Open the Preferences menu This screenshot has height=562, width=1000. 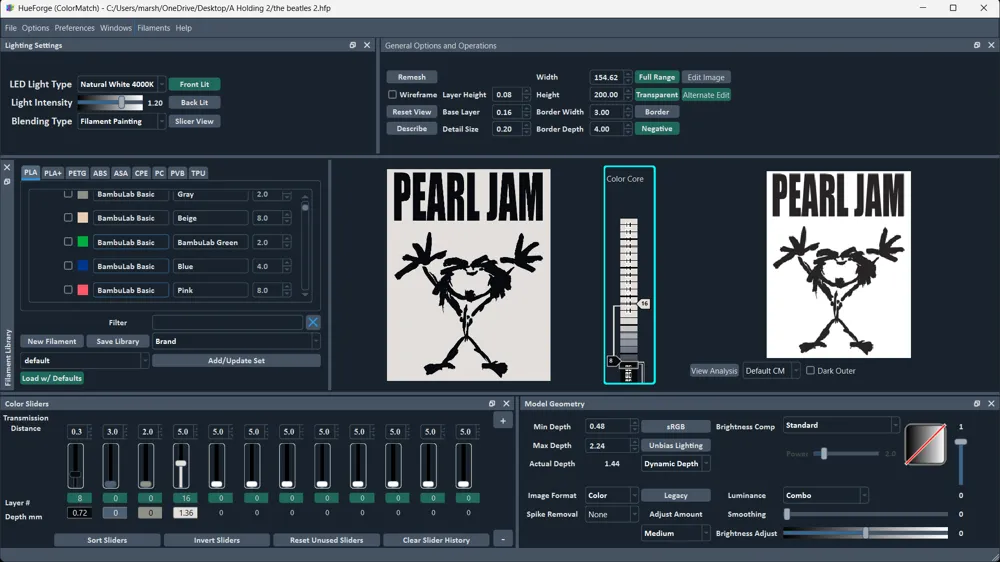point(75,28)
